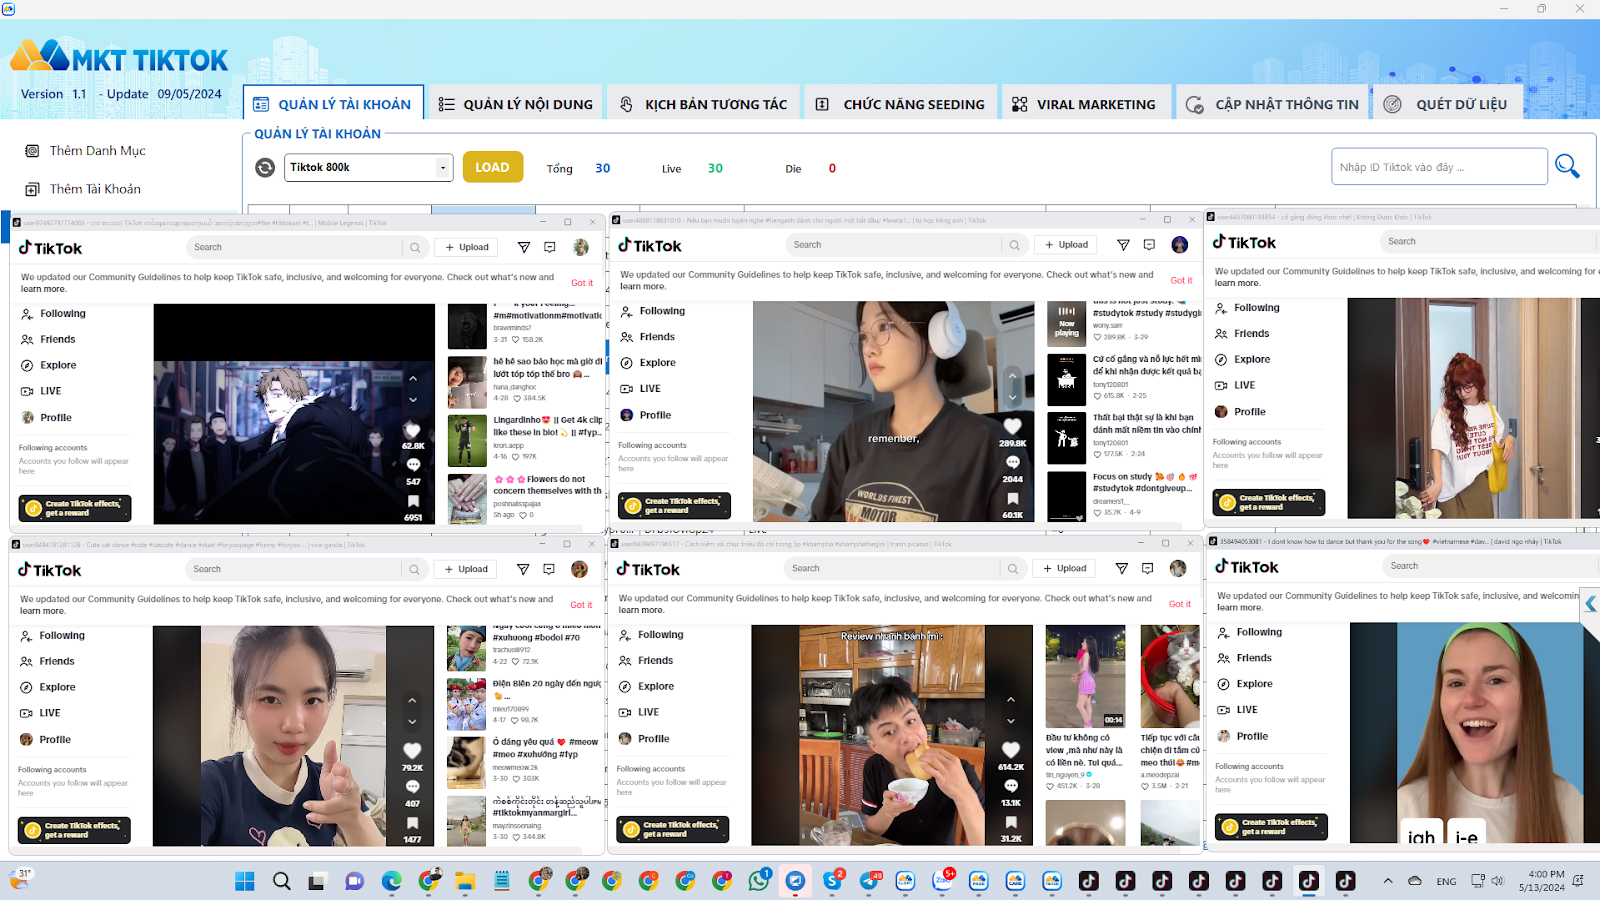Click the down chevron on the headphones girl video
This screenshot has height=900, width=1600.
tap(1012, 396)
